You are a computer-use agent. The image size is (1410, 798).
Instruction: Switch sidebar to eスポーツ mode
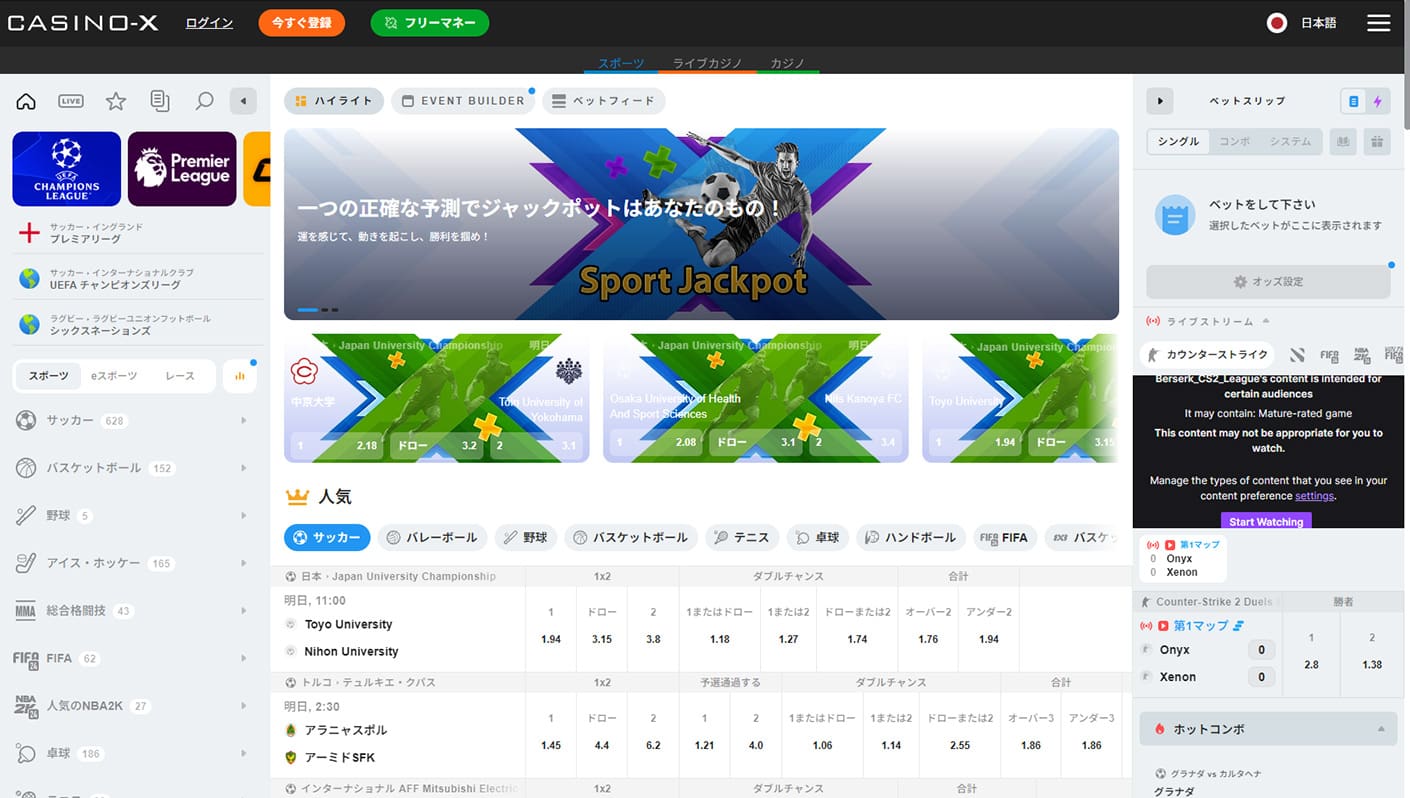[114, 376]
